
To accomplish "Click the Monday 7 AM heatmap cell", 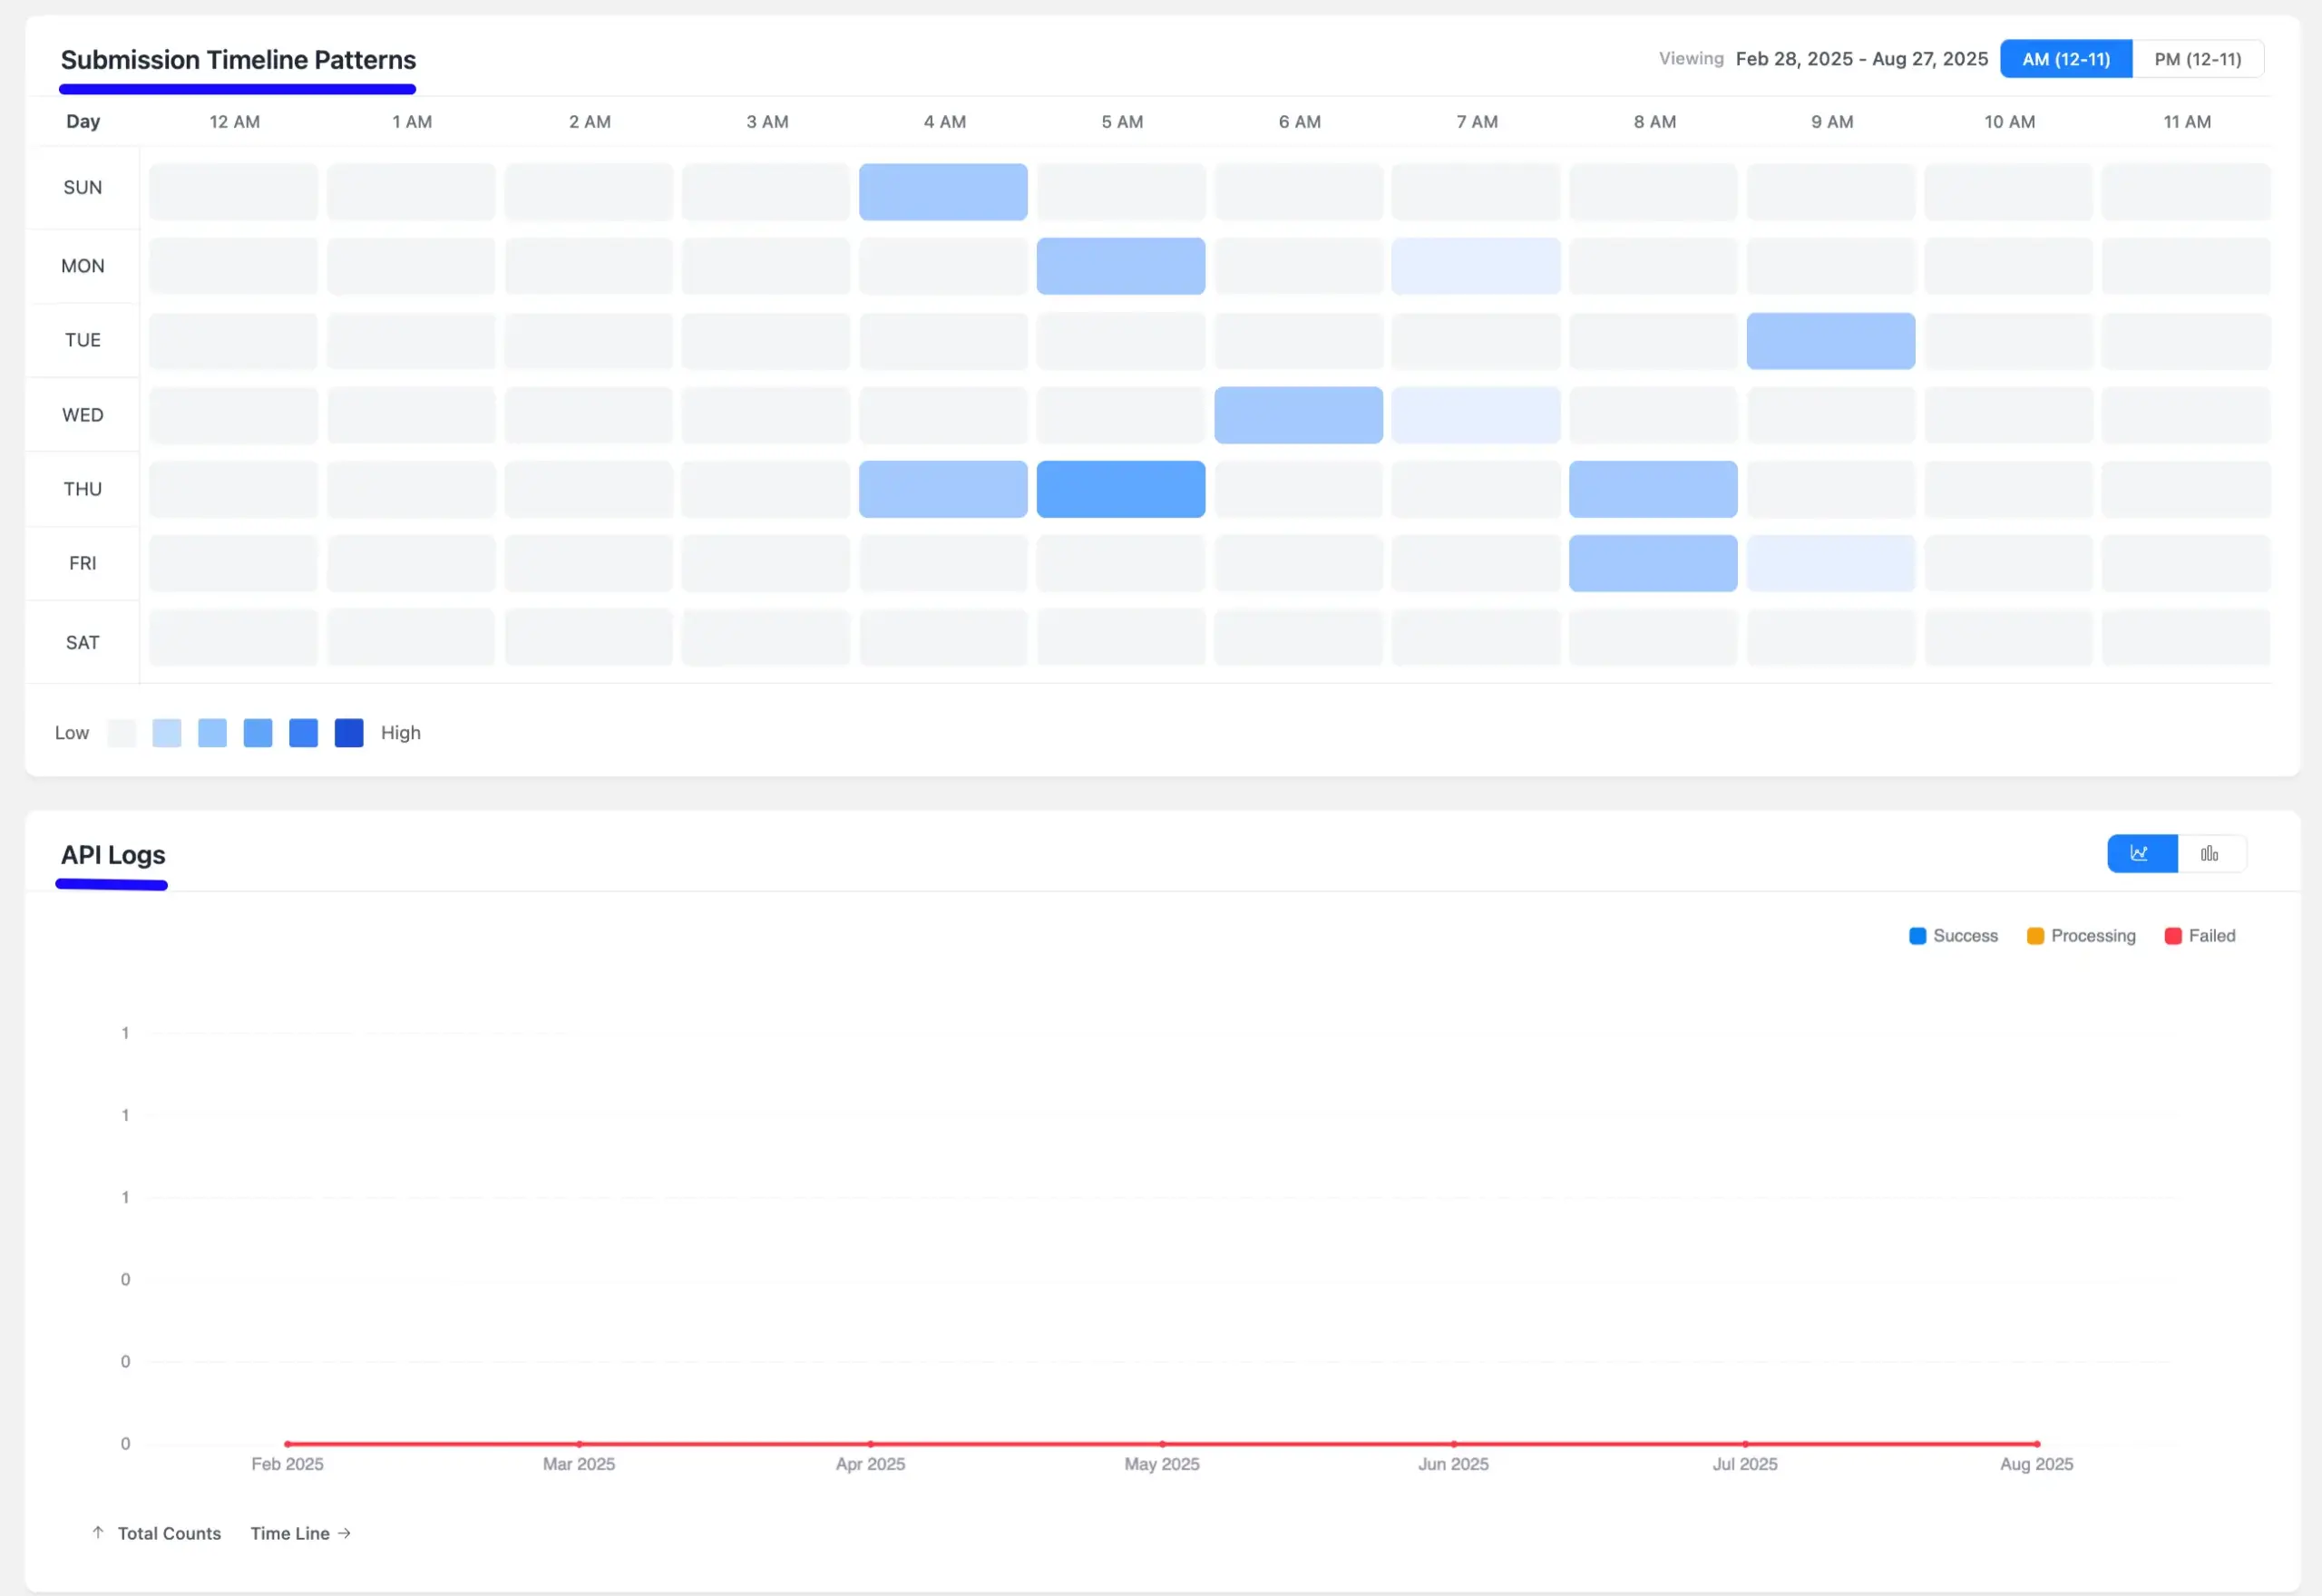I will [x=1475, y=266].
